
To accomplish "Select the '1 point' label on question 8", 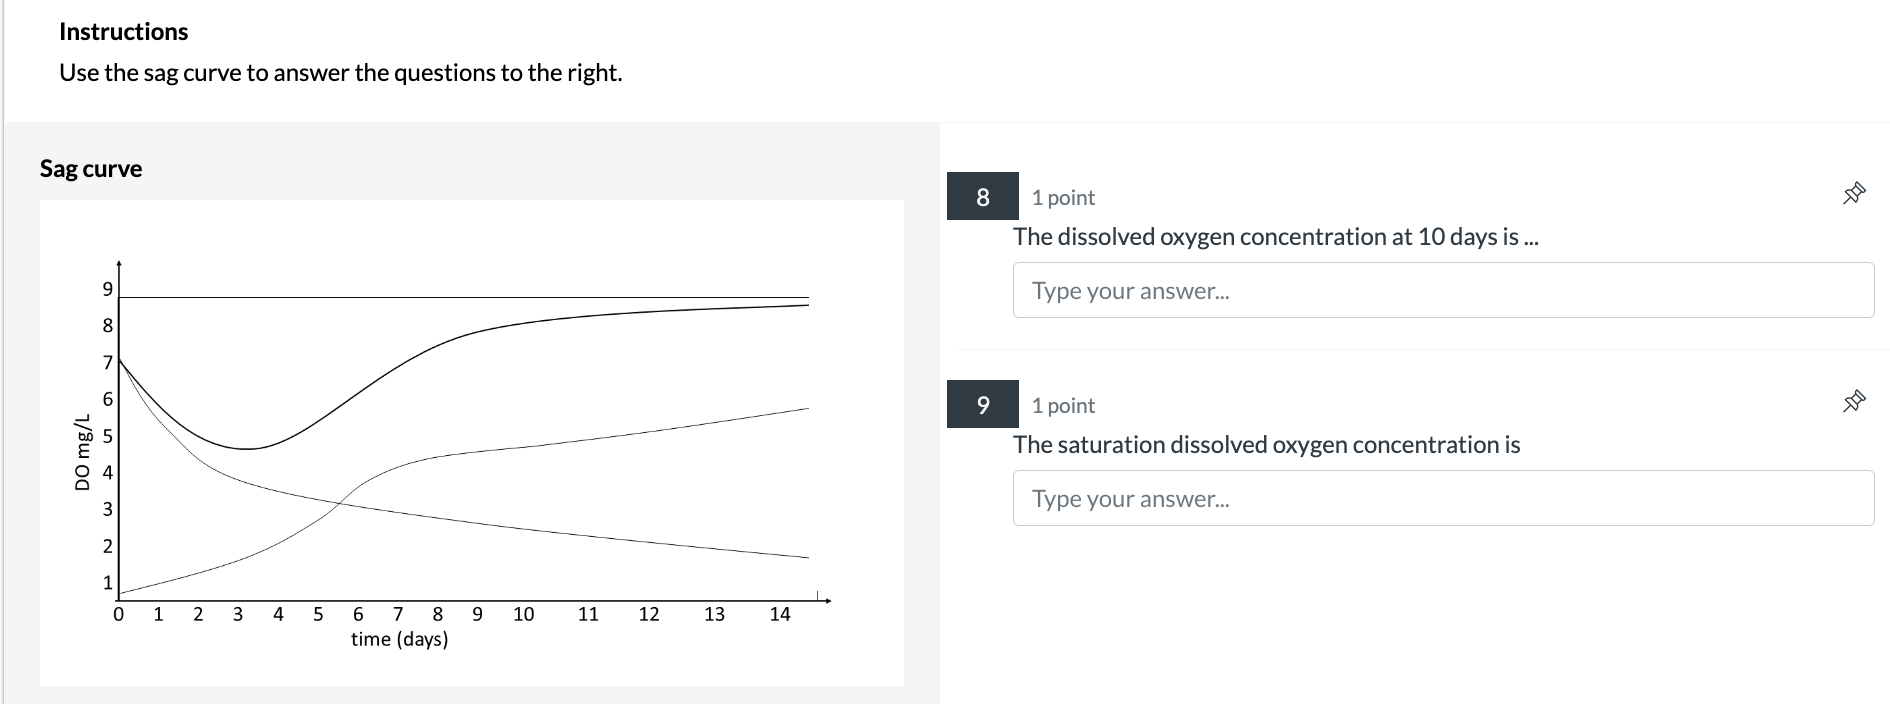I will [x=1062, y=197].
